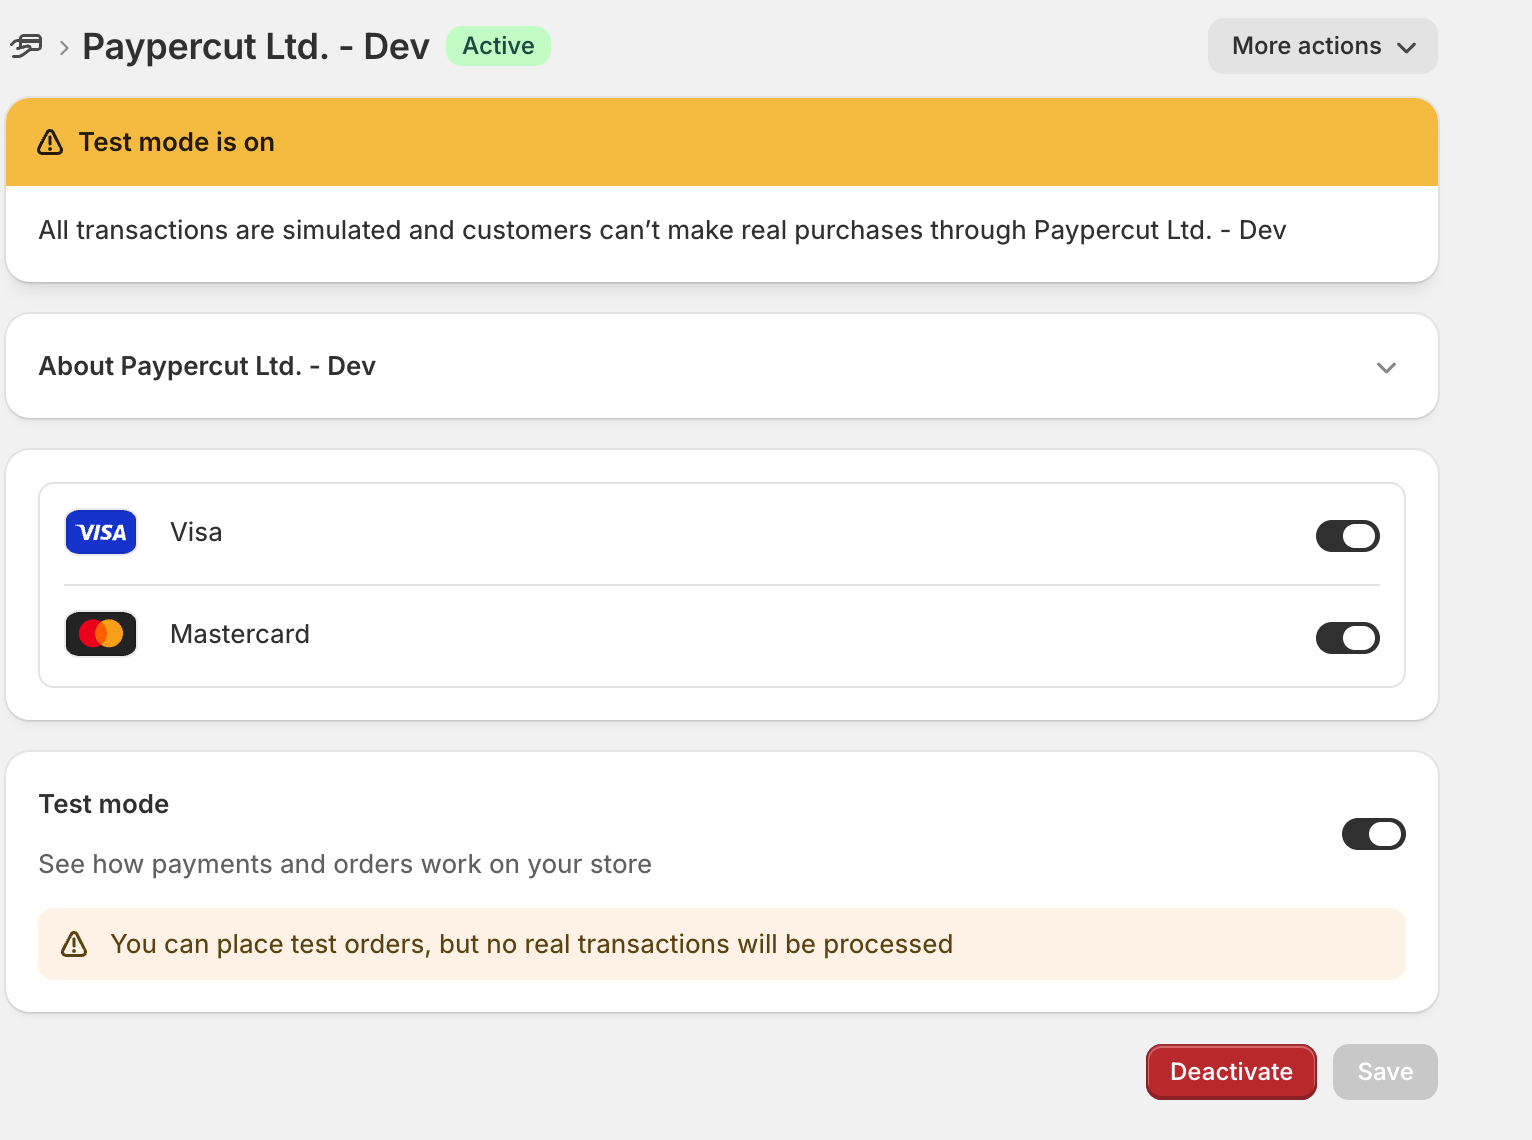Viewport: 1532px width, 1140px height.
Task: Click the Active status badge
Action: pyautogui.click(x=498, y=46)
